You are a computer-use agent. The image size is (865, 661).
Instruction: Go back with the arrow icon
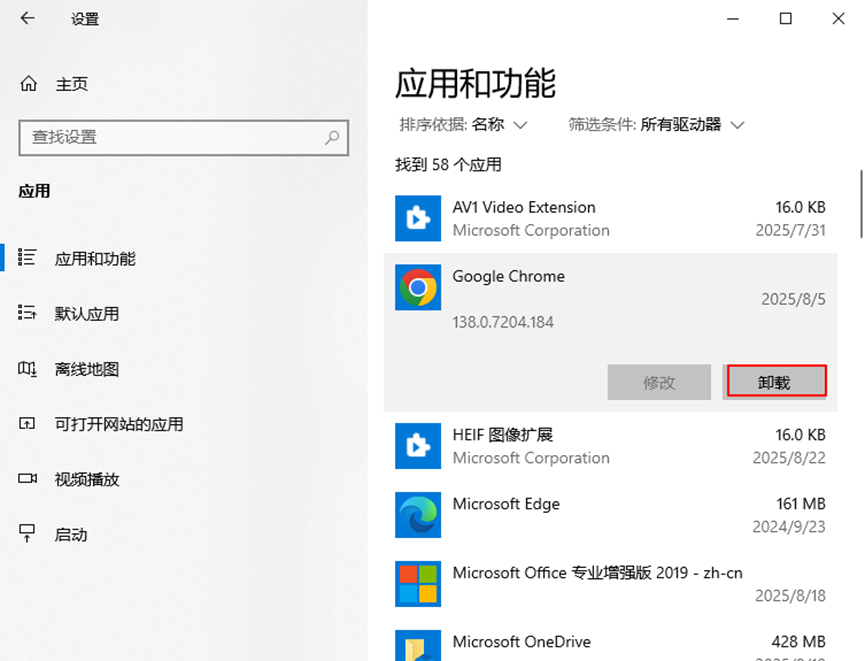[27, 18]
